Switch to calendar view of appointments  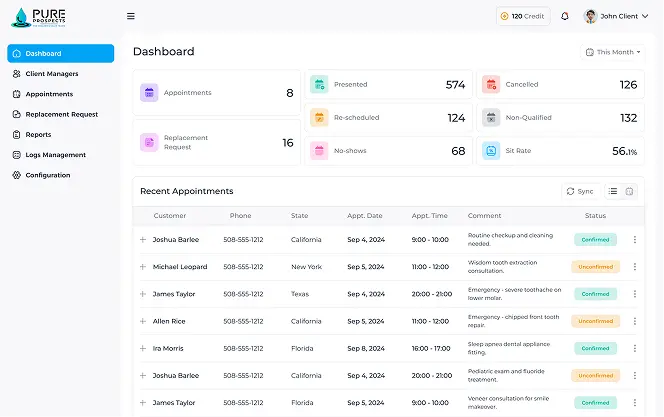click(629, 191)
